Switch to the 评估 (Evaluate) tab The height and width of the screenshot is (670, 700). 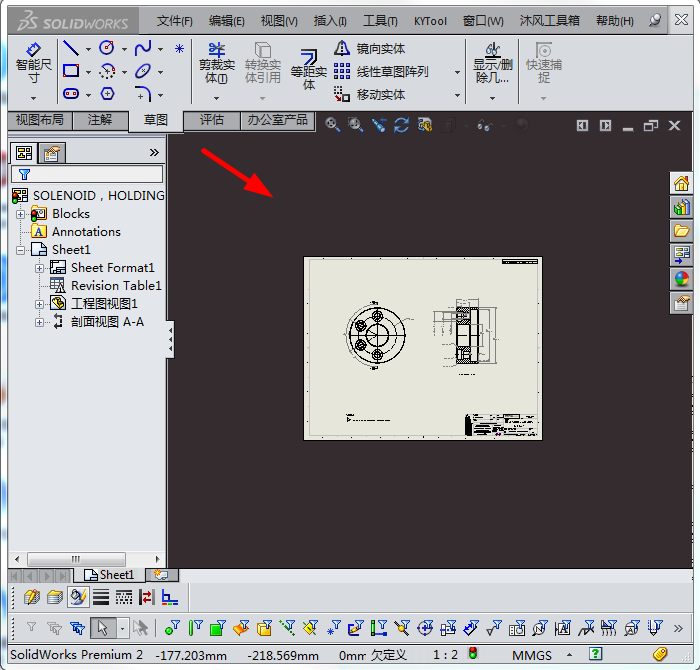[212, 121]
